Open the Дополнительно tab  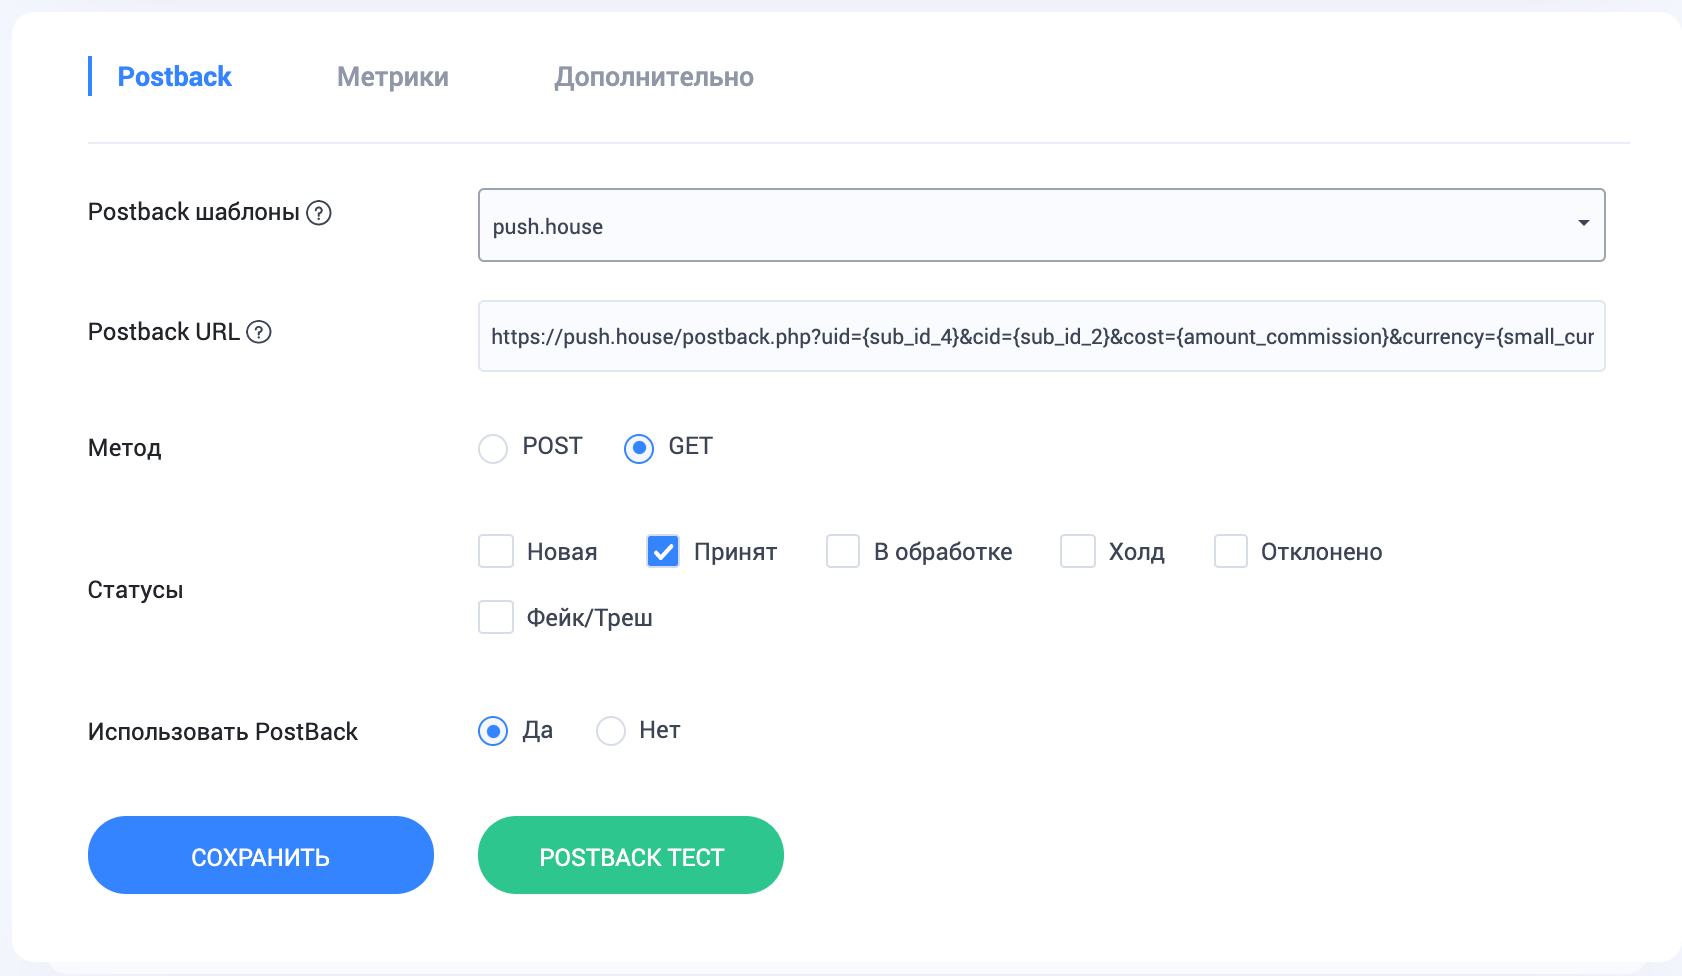(654, 77)
